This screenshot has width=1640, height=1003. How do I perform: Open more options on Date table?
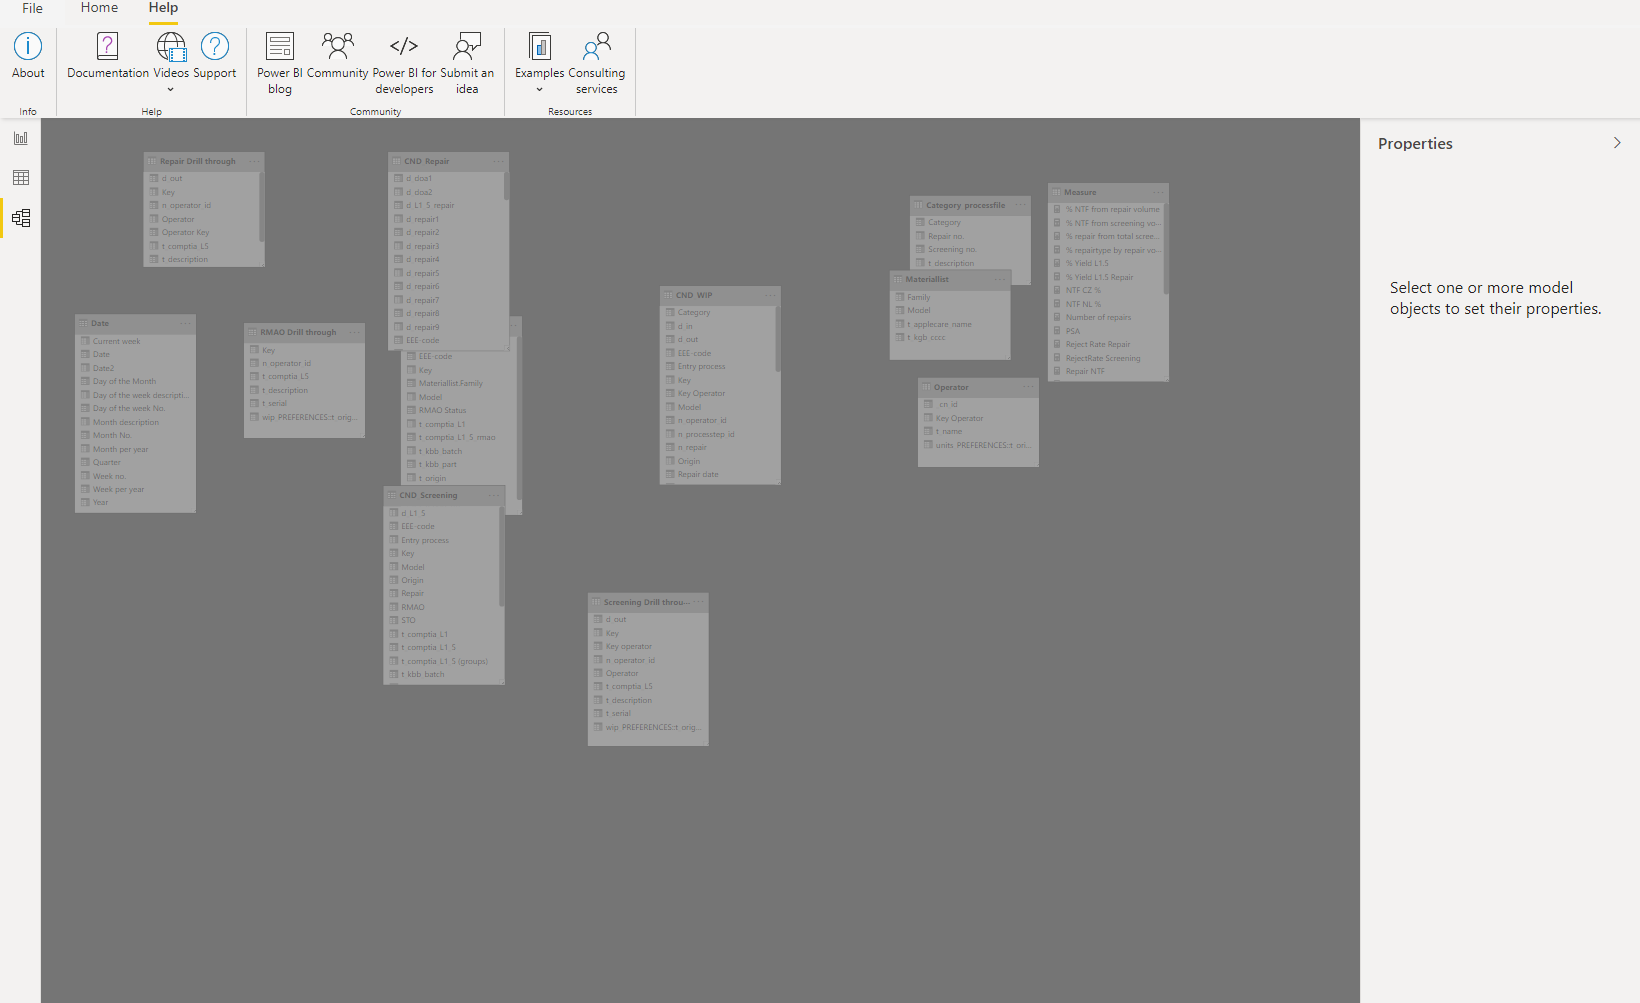tap(185, 323)
